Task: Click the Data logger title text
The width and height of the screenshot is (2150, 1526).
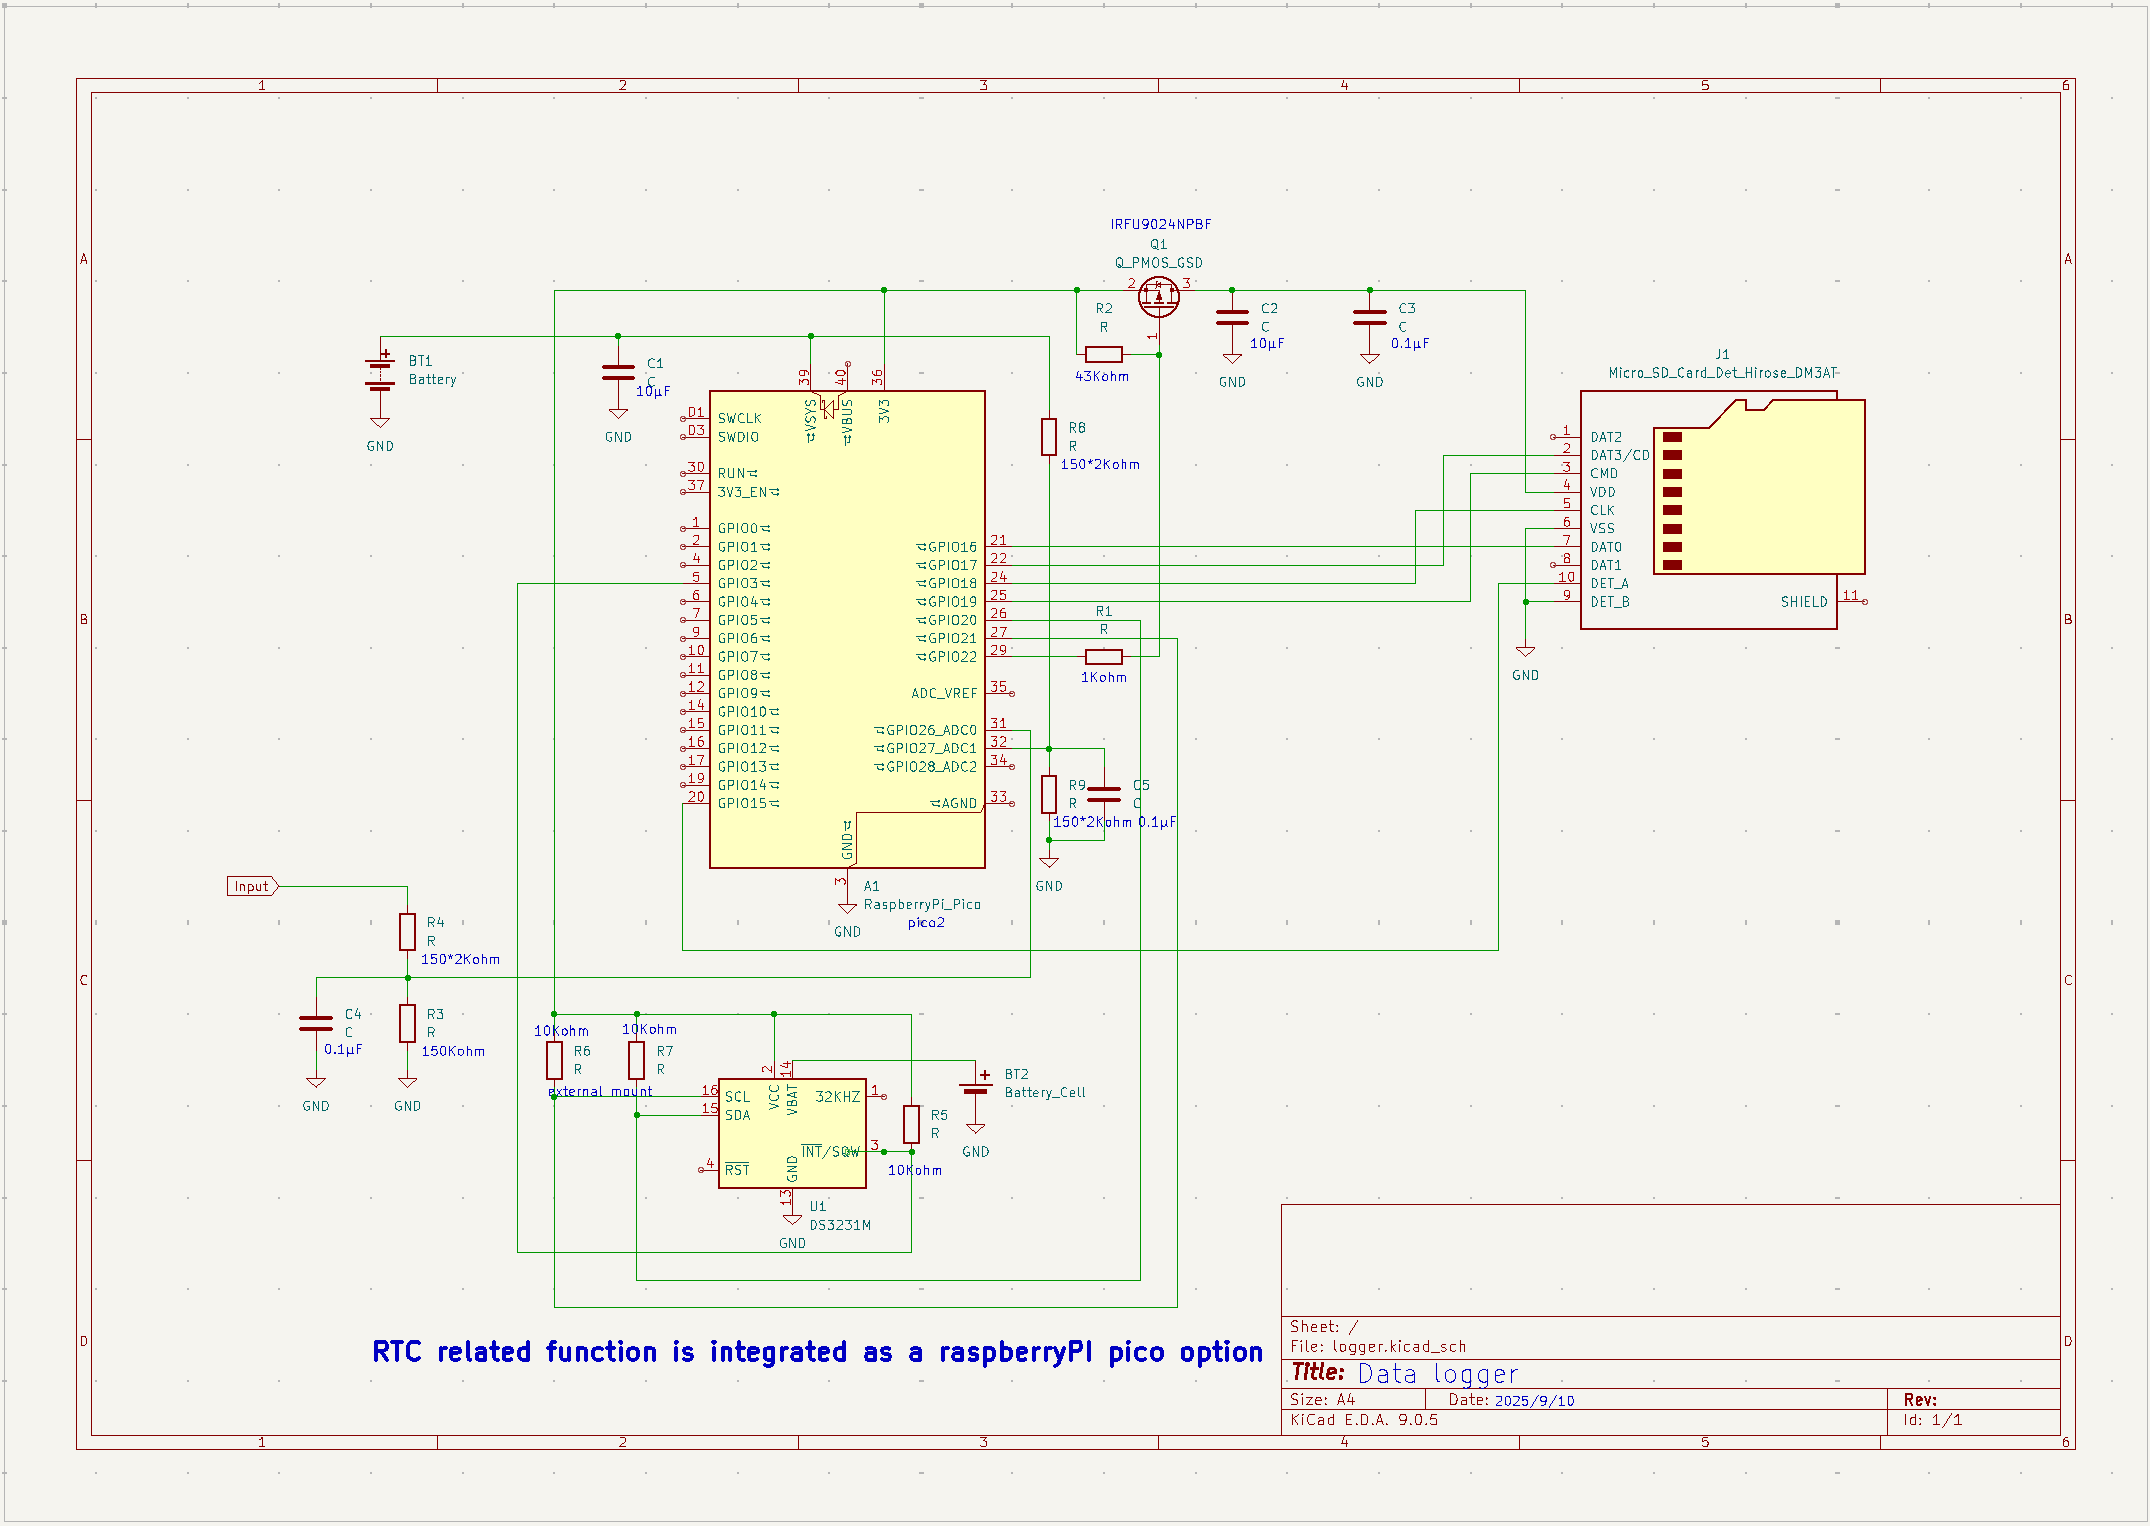Action: tap(1437, 1374)
